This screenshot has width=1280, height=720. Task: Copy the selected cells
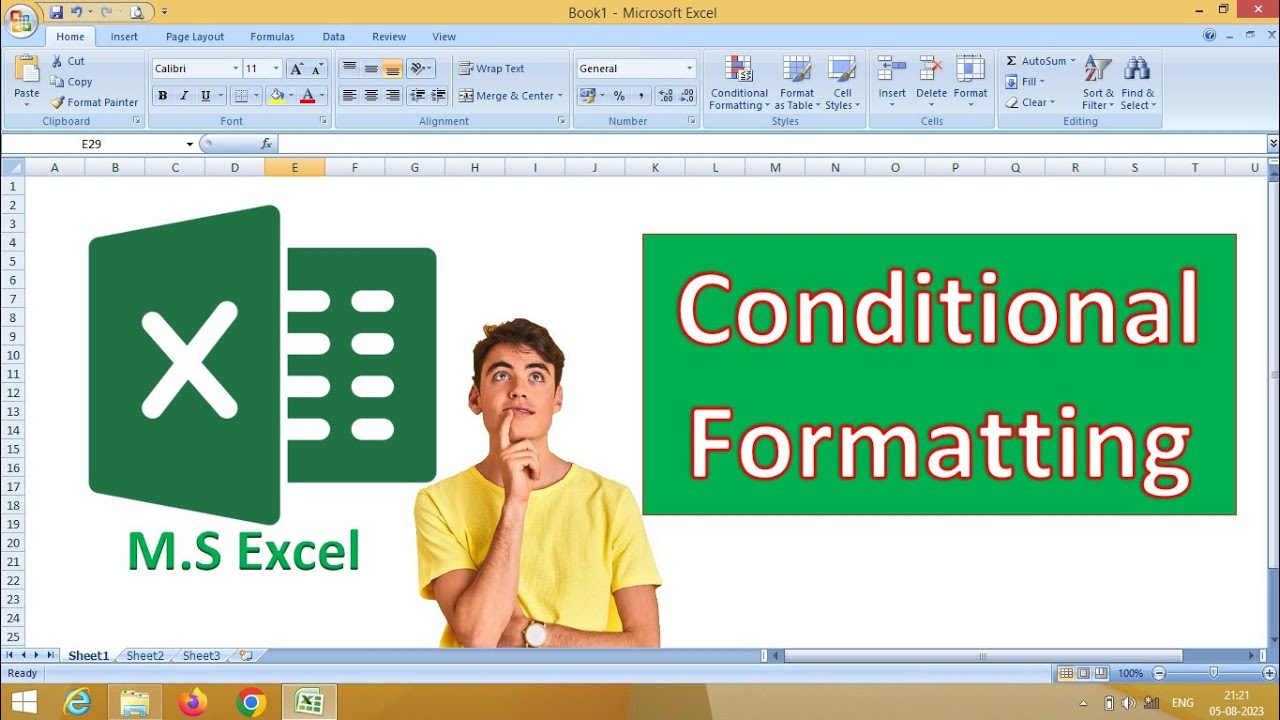[x=71, y=82]
